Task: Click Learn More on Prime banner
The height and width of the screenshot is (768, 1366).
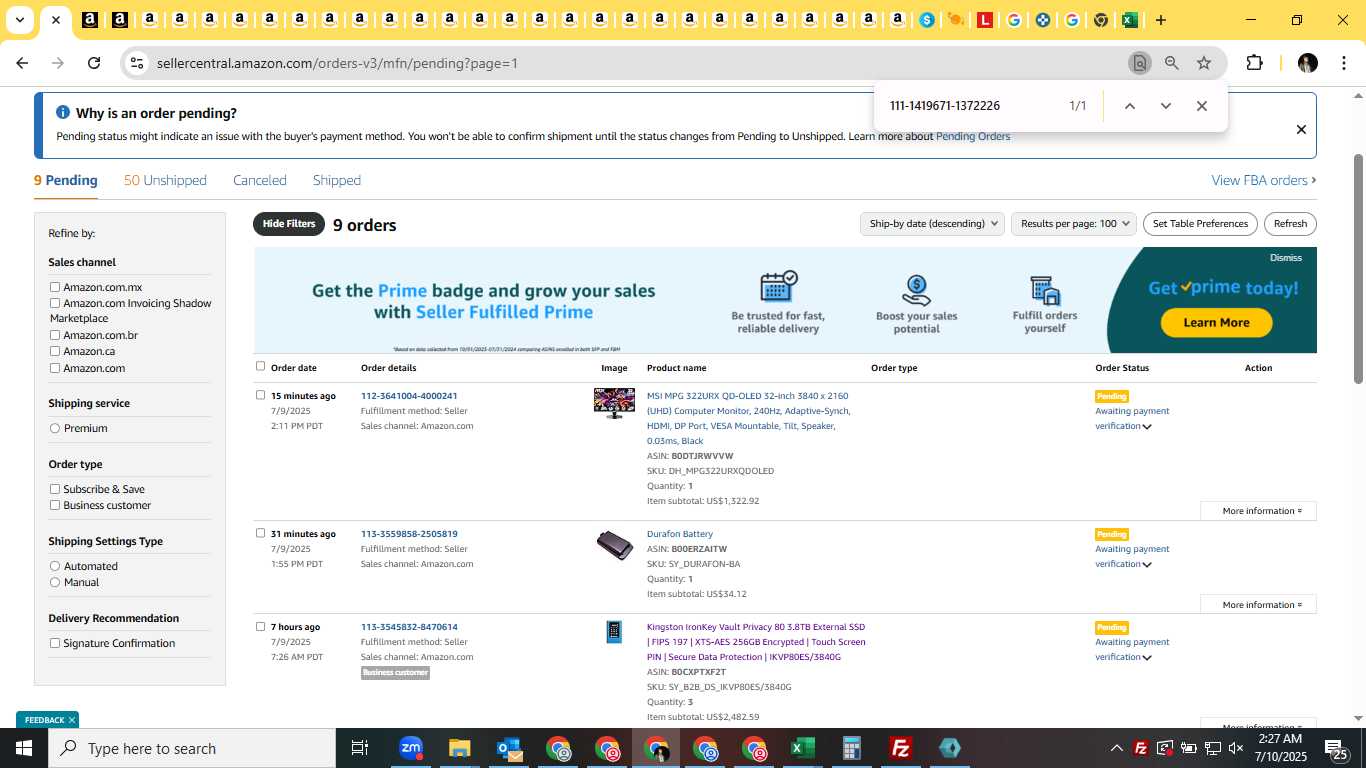Action: point(1216,322)
